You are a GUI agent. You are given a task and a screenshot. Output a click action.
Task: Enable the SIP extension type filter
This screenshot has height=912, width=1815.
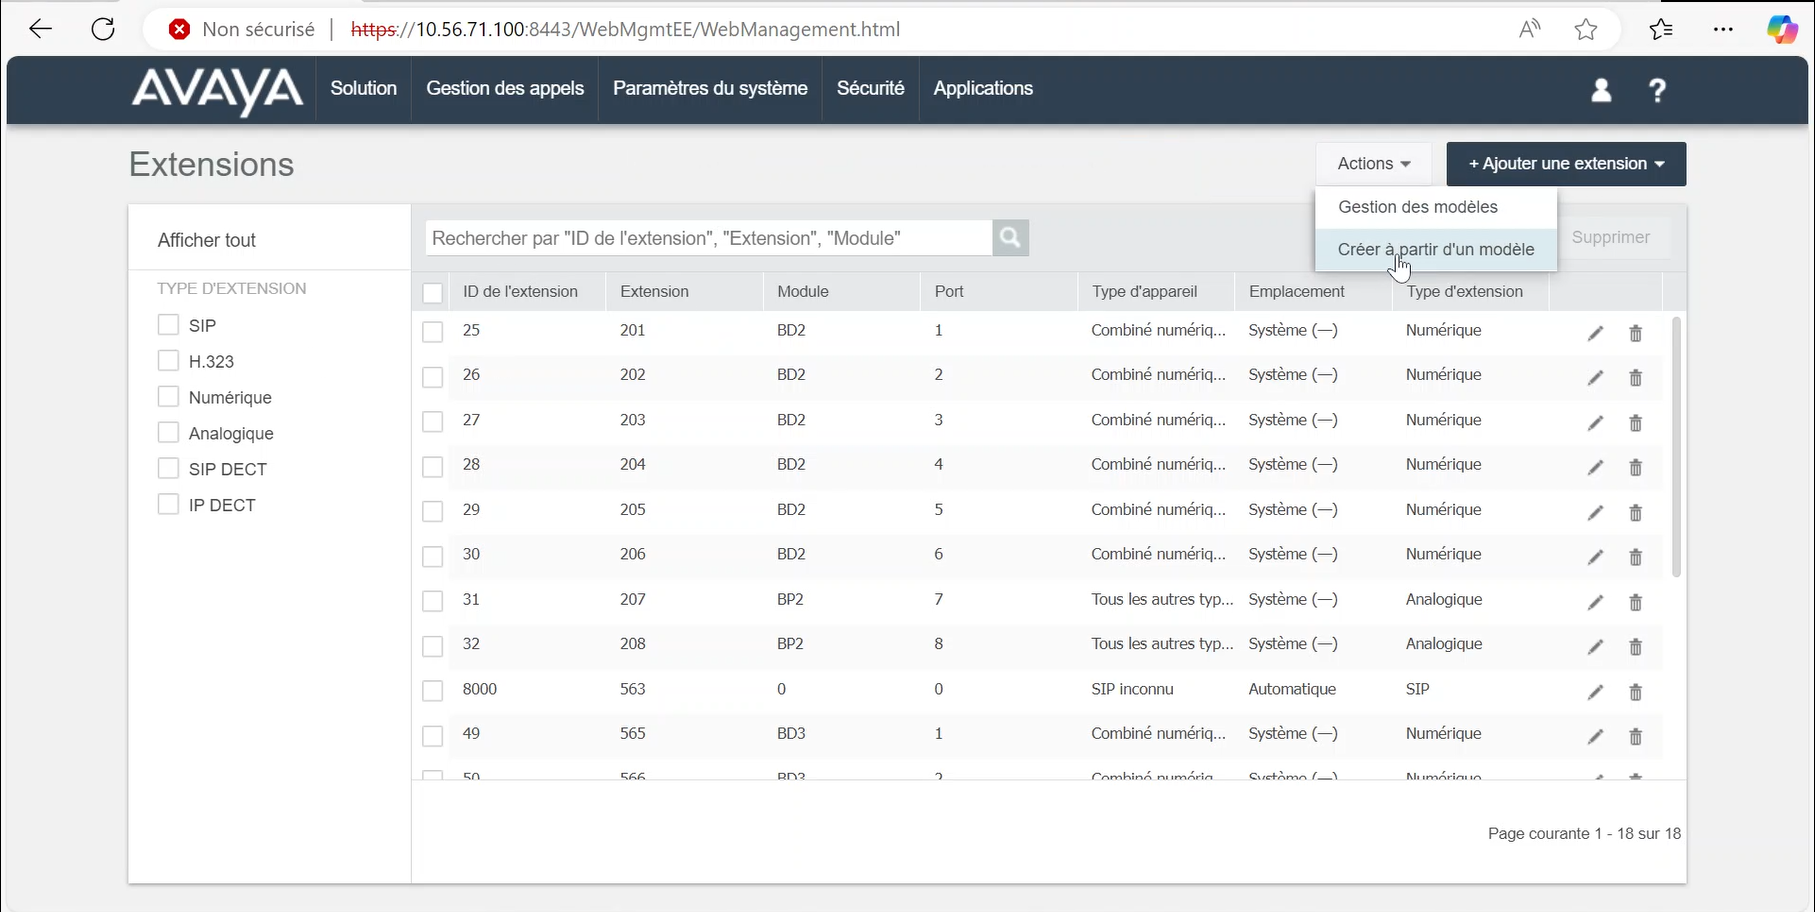pos(168,325)
